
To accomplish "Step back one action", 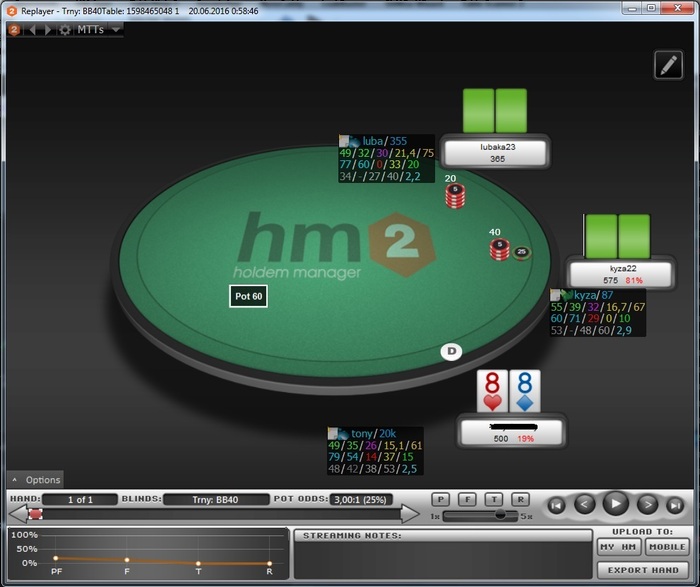I will click(x=584, y=504).
